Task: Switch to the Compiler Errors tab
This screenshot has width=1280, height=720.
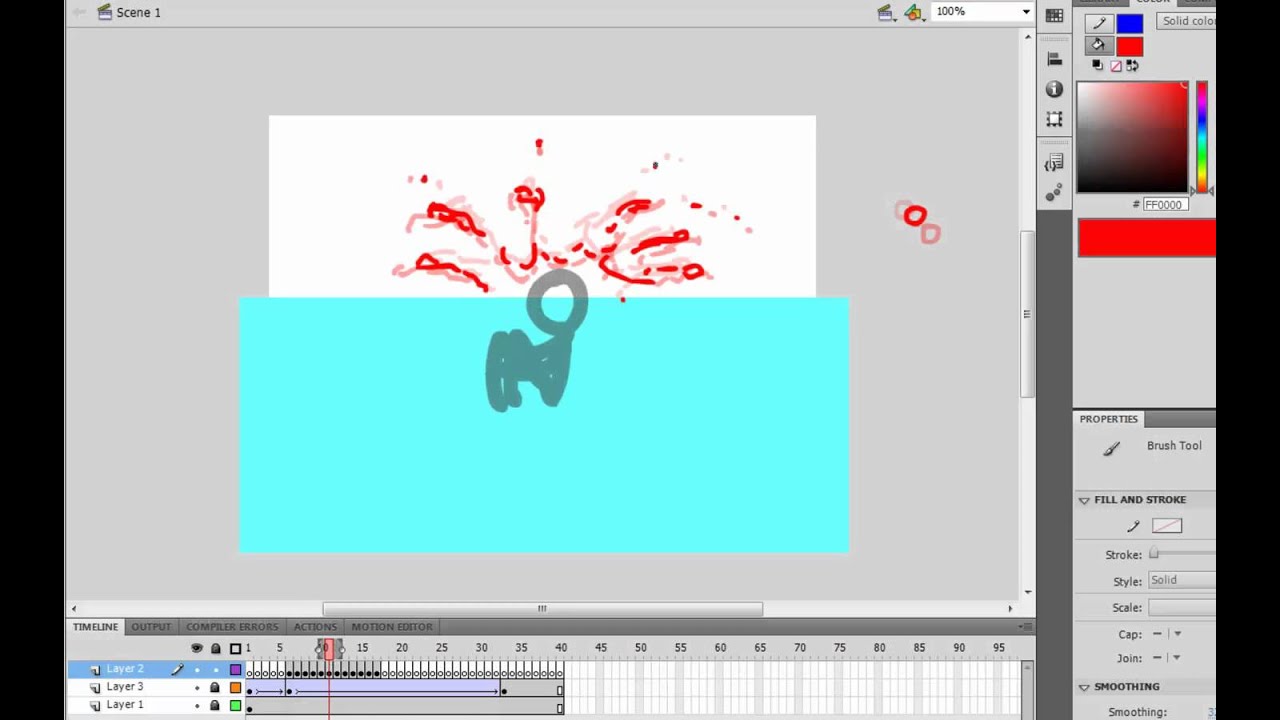Action: coord(232,627)
